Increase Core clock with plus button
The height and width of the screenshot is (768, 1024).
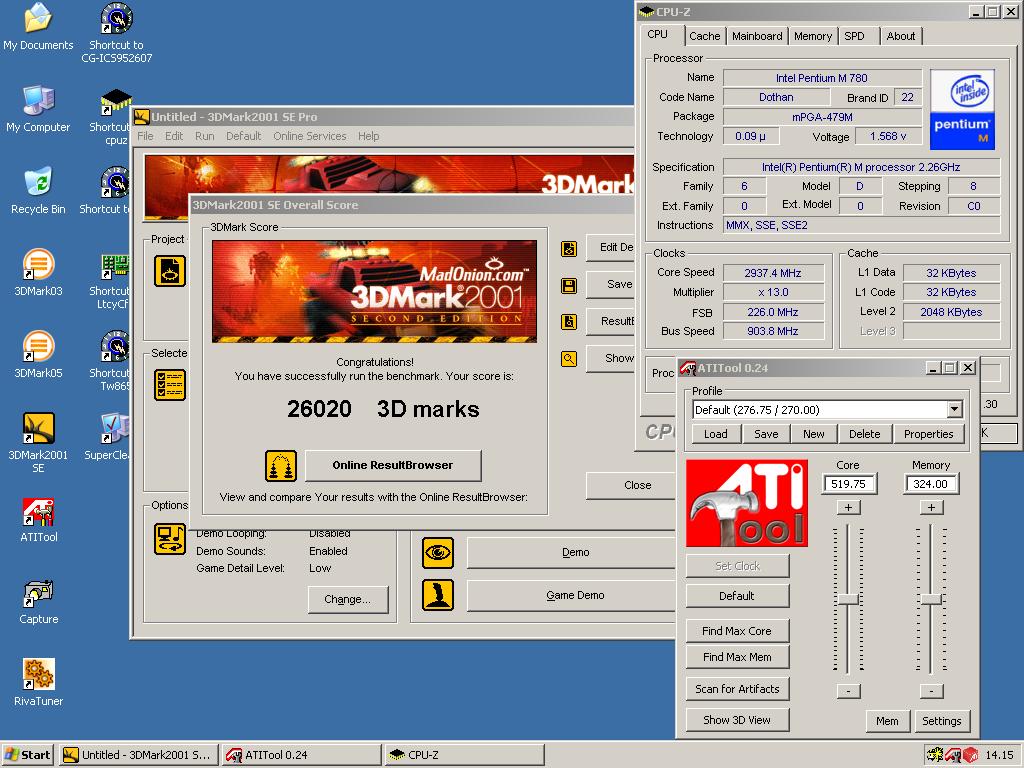pos(848,507)
